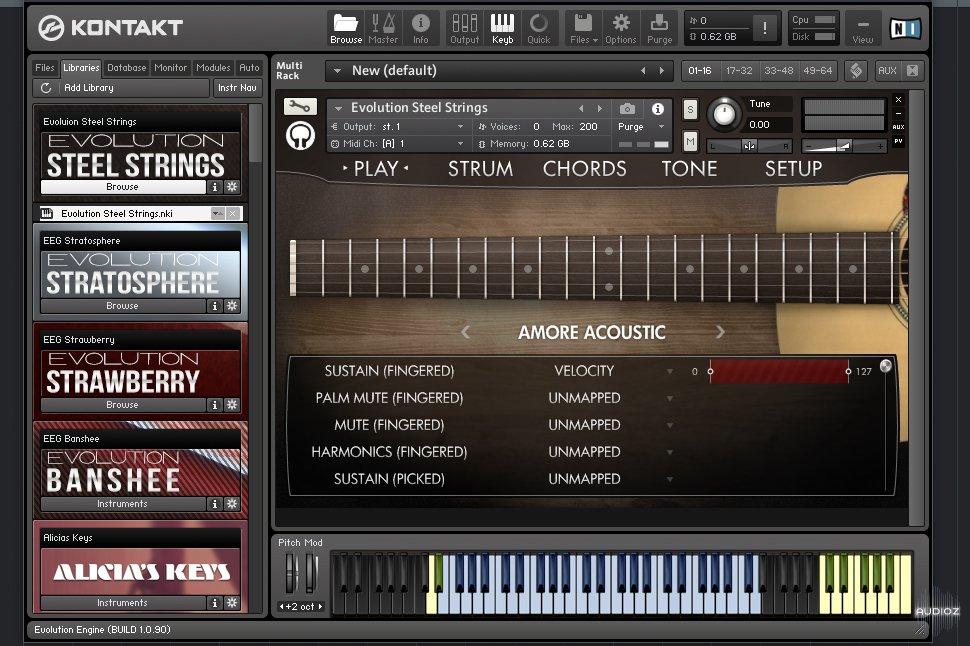Image resolution: width=970 pixels, height=646 pixels.
Task: Switch to the Modules tab
Action: pos(213,67)
